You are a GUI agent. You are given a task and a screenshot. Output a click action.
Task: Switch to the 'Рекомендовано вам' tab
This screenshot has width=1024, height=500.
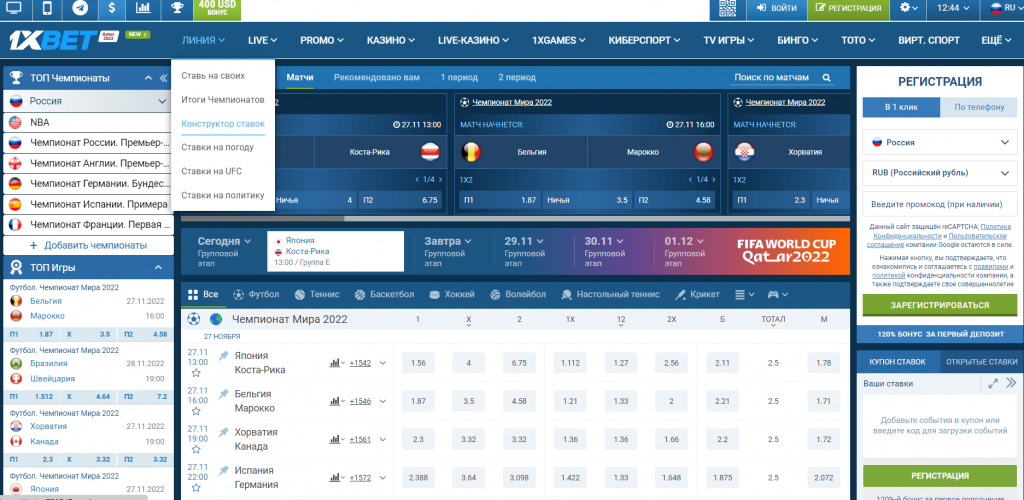pyautogui.click(x=376, y=77)
